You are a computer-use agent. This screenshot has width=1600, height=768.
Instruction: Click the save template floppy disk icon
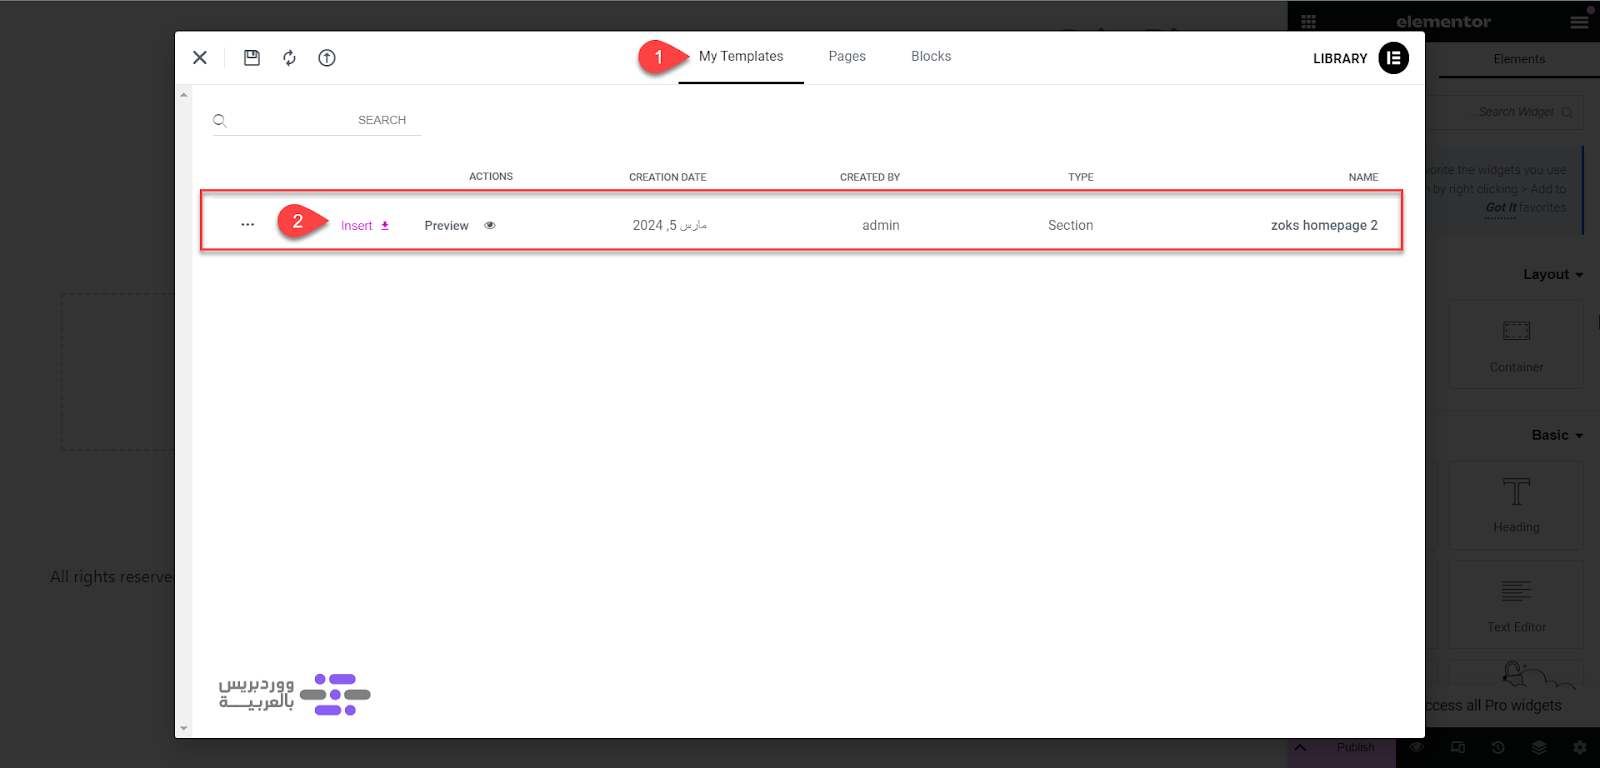[252, 58]
